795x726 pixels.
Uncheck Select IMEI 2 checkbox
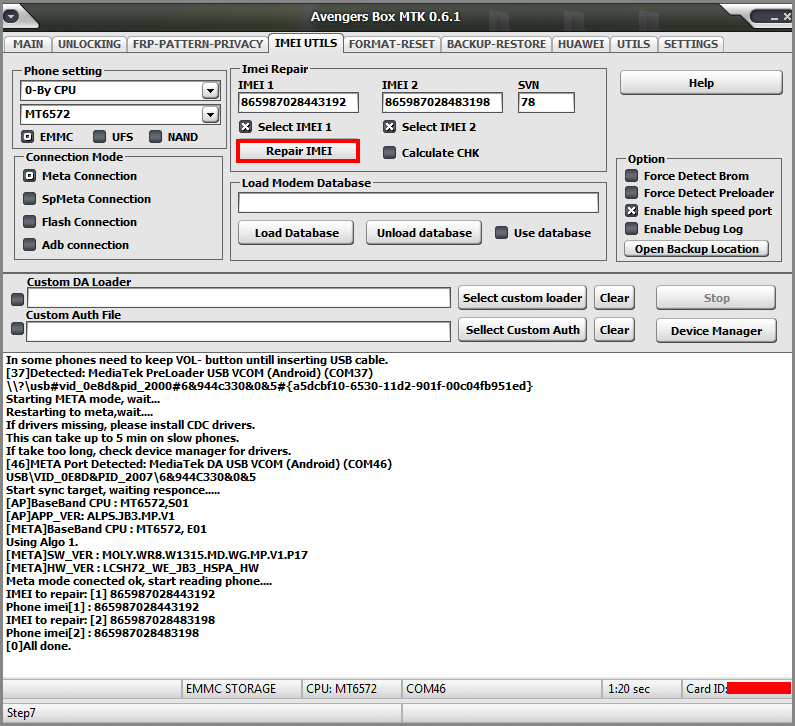(x=389, y=127)
